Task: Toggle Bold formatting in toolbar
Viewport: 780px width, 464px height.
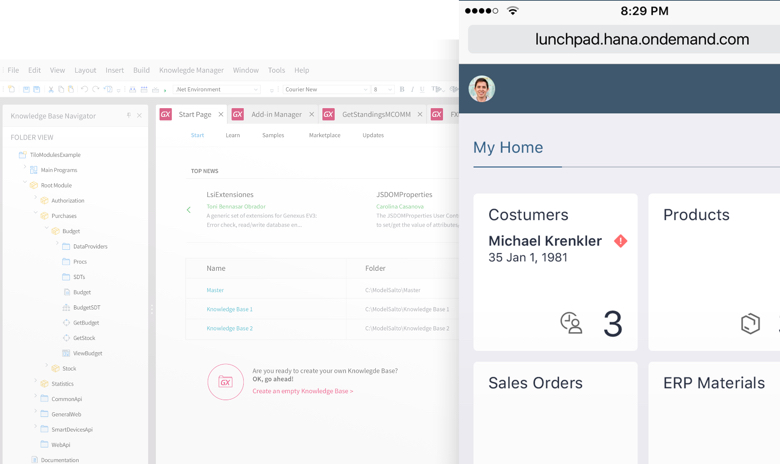Action: (x=402, y=90)
